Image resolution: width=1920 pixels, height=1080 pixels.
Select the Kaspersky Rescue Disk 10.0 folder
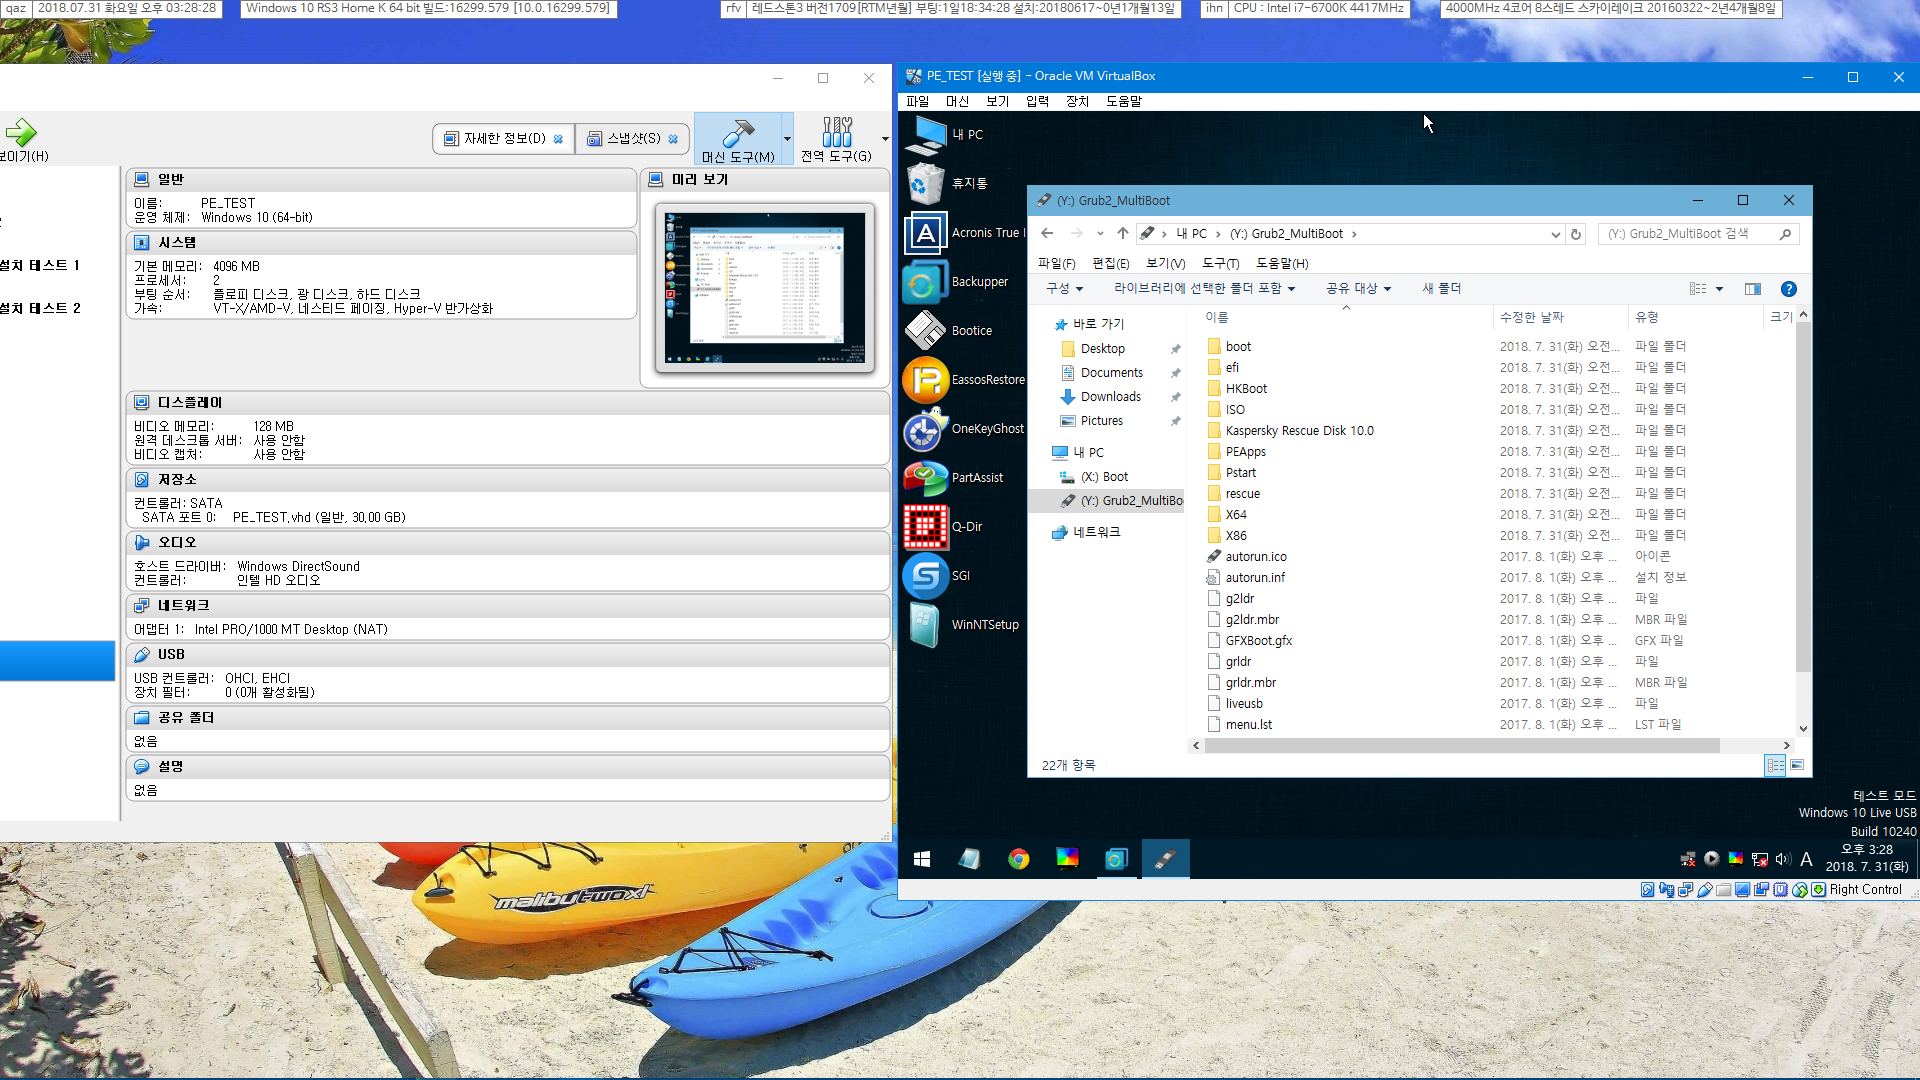[x=1299, y=431]
